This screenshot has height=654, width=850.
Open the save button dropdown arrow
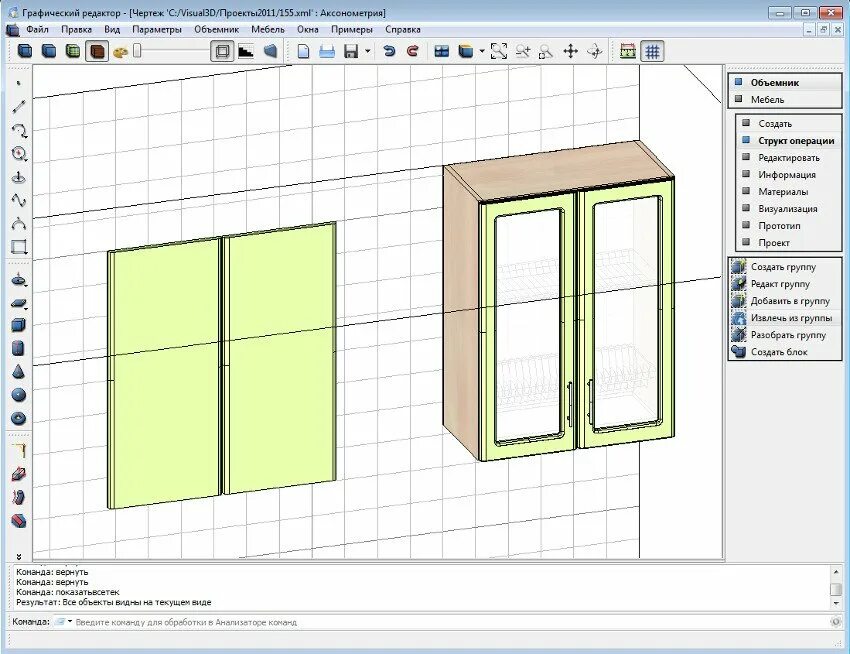point(368,52)
